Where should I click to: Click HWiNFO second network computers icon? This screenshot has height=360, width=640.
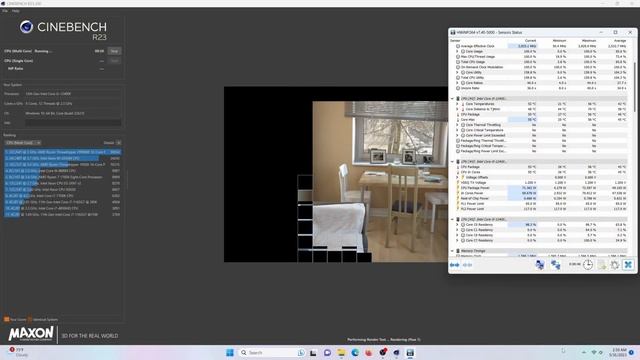pyautogui.click(x=556, y=264)
